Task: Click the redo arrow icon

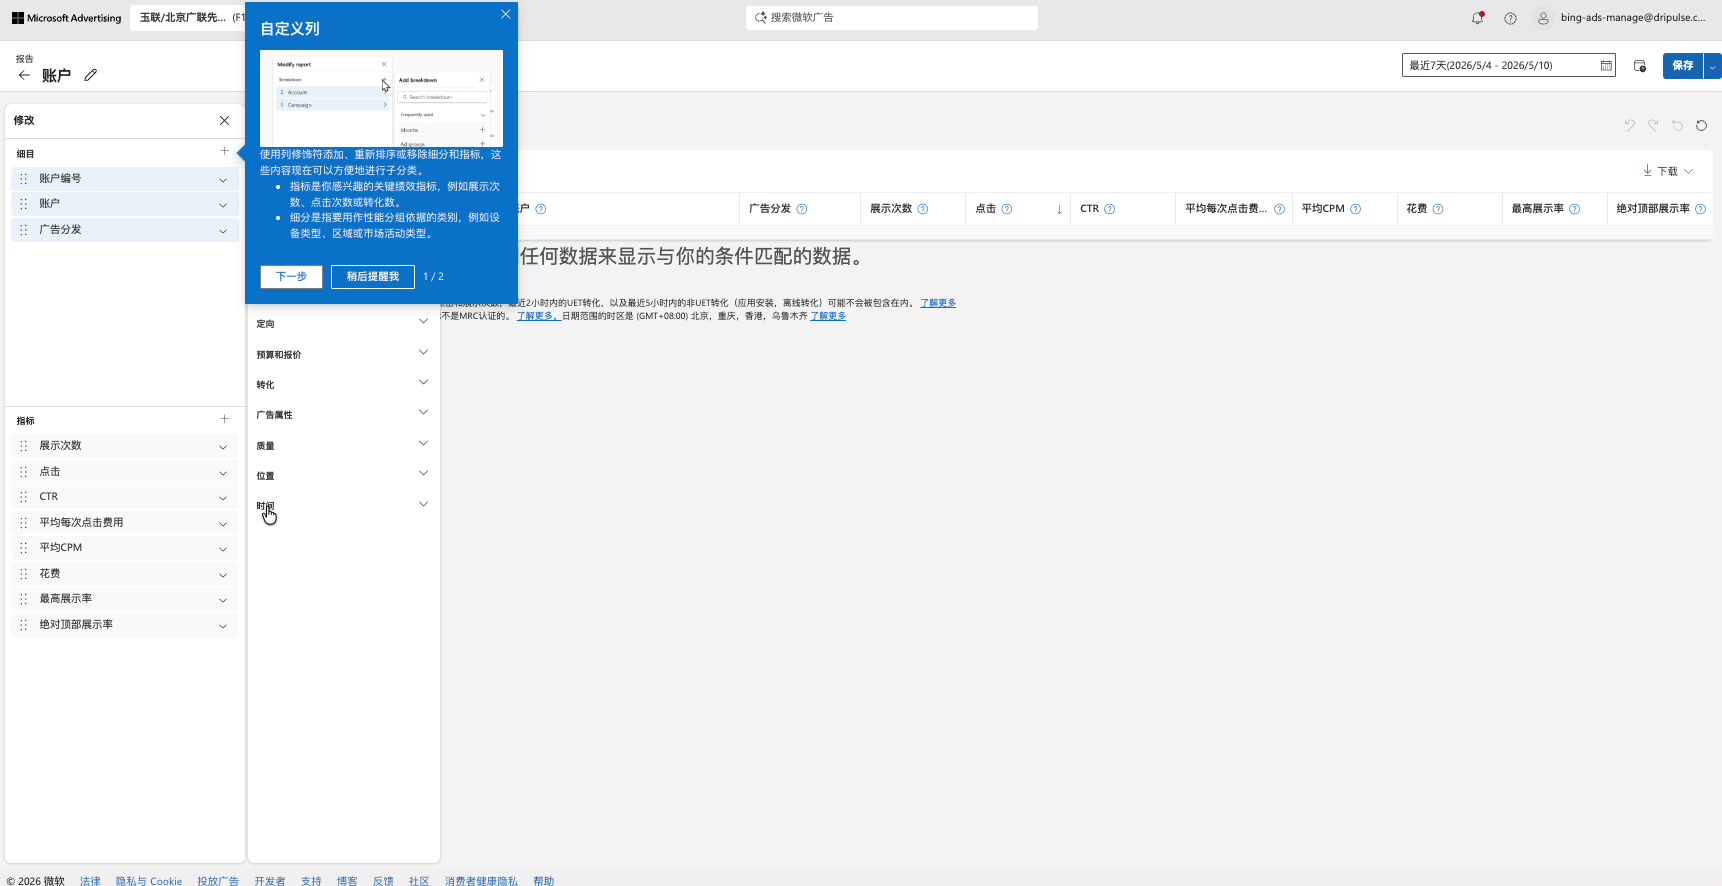Action: click(x=1653, y=125)
